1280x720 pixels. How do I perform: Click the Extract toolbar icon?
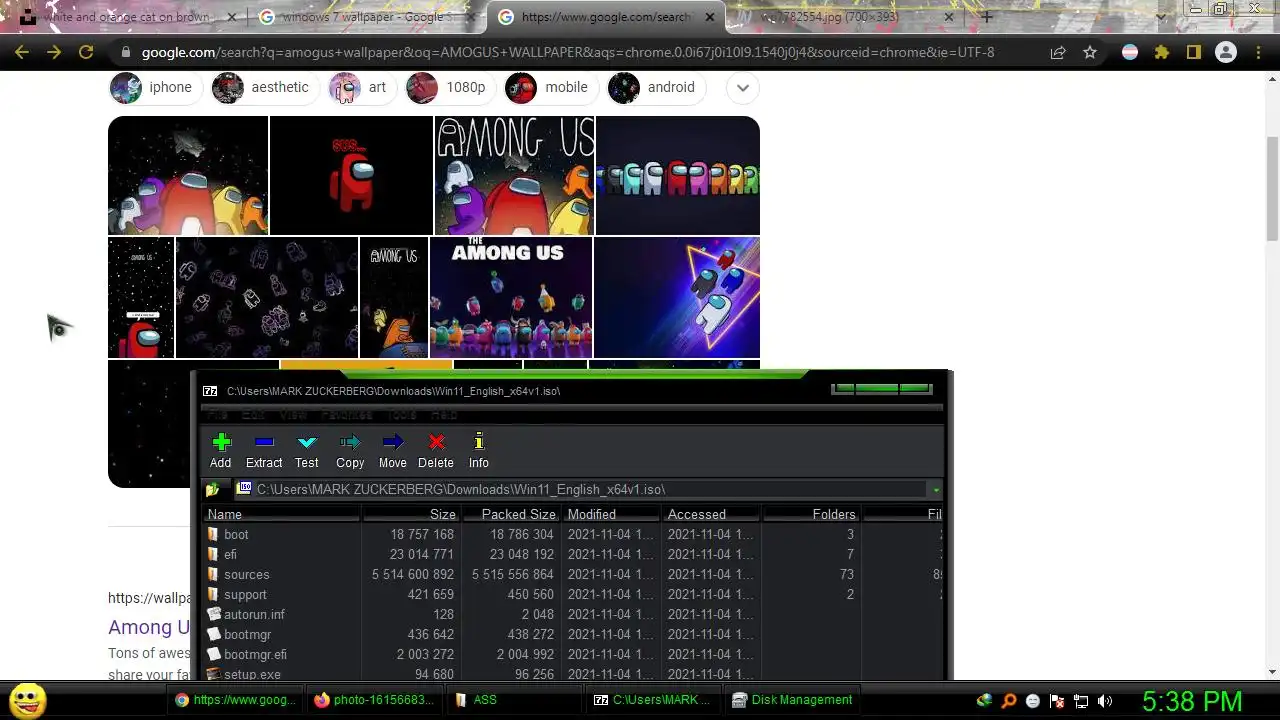264,450
